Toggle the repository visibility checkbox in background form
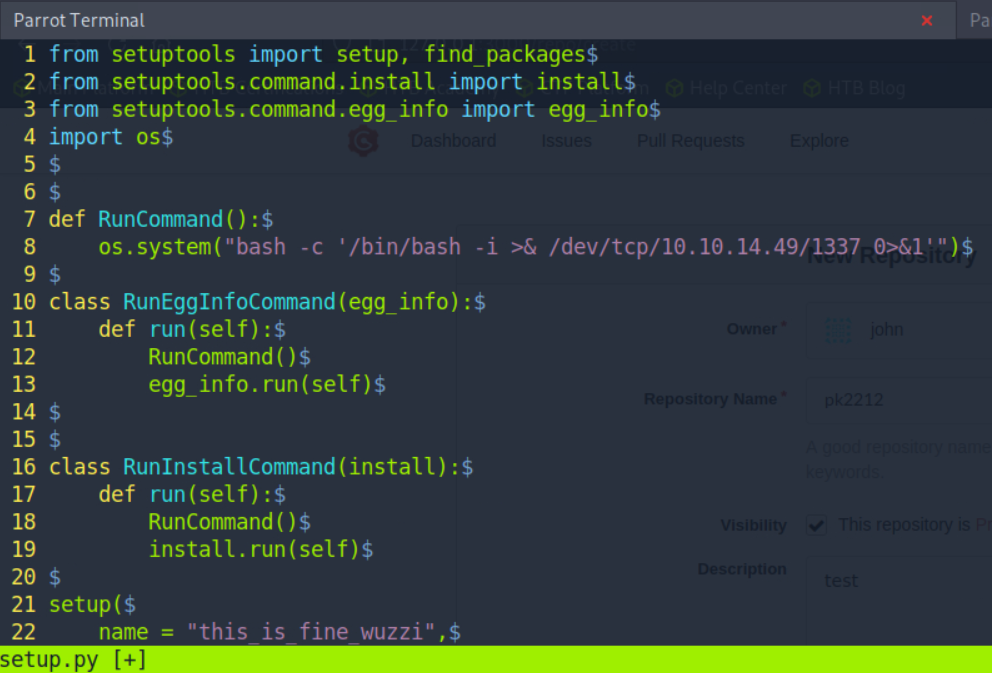Image resolution: width=992 pixels, height=673 pixels. [816, 525]
